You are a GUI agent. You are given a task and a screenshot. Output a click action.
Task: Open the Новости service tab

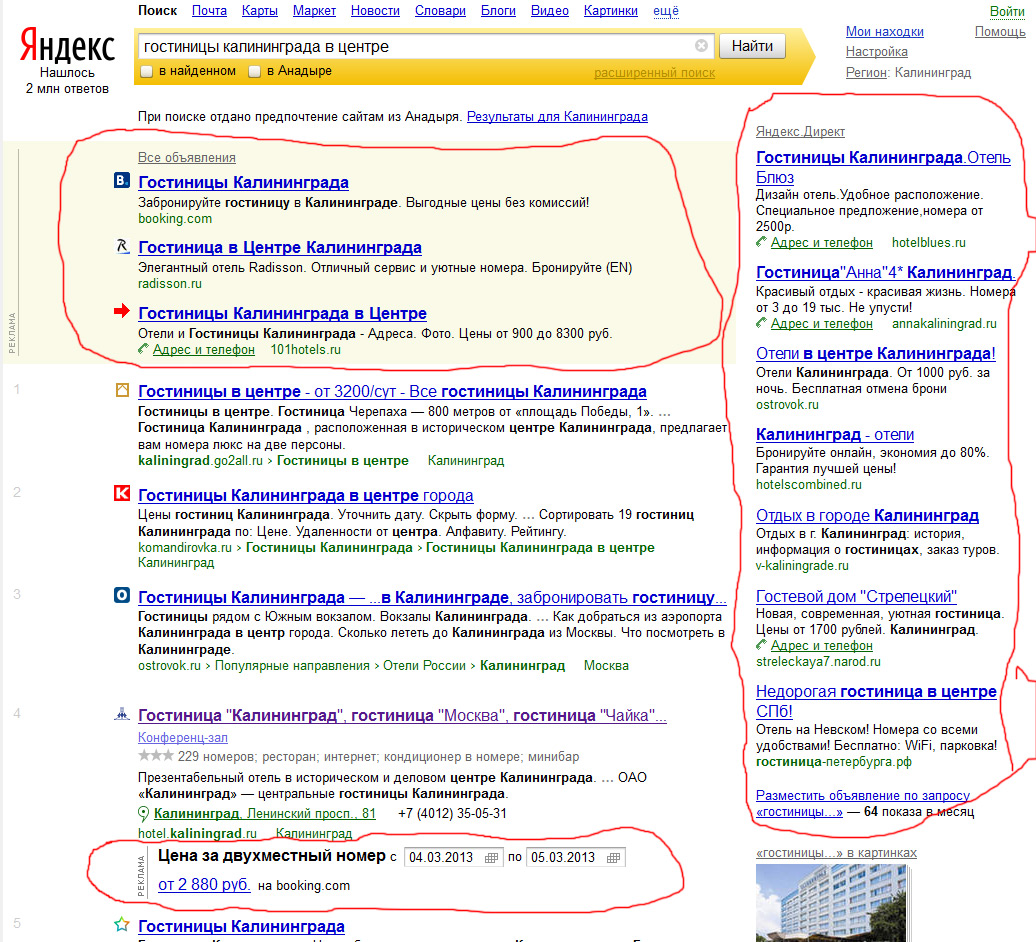click(x=375, y=11)
